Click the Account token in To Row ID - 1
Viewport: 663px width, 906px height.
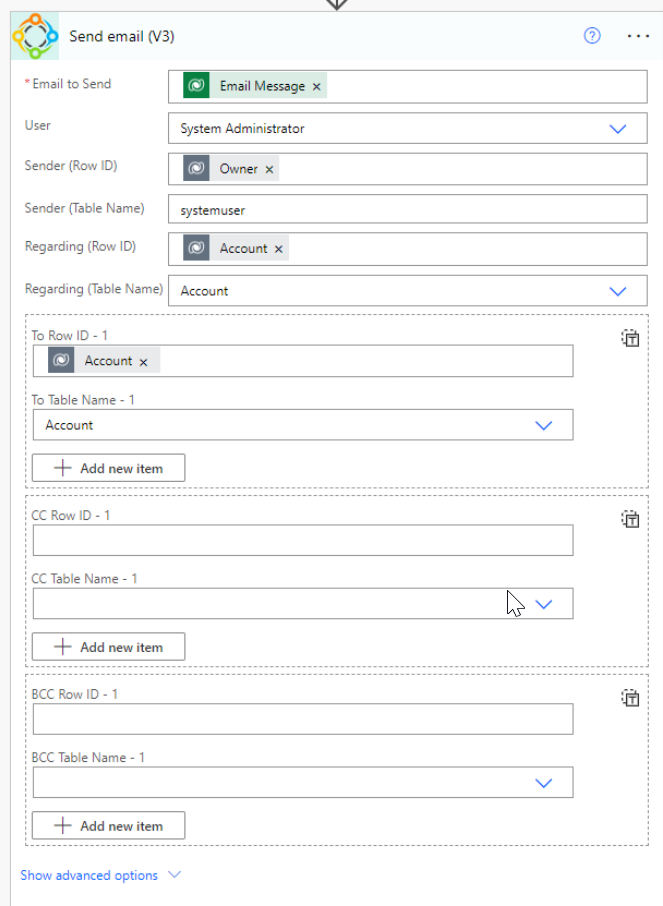tap(103, 361)
